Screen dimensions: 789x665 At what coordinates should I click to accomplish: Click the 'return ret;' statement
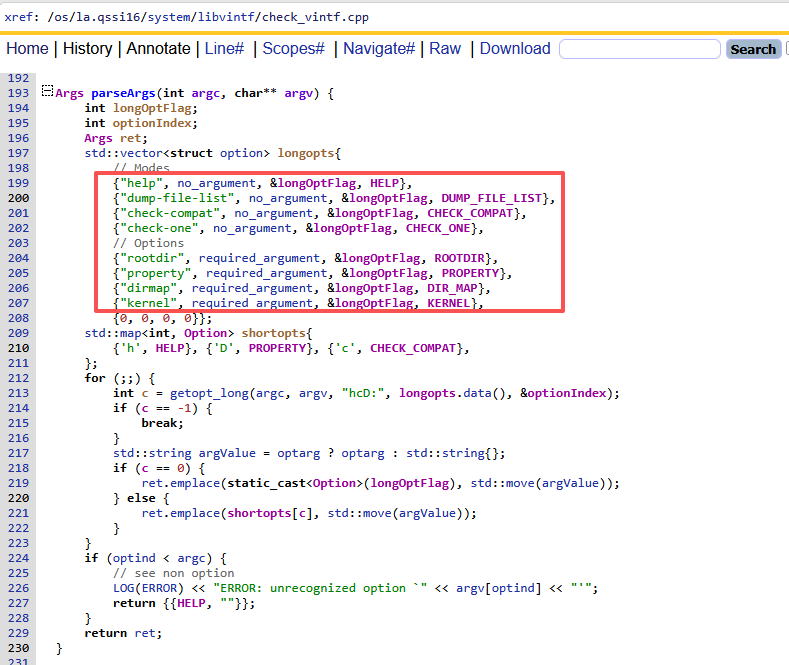[x=123, y=633]
